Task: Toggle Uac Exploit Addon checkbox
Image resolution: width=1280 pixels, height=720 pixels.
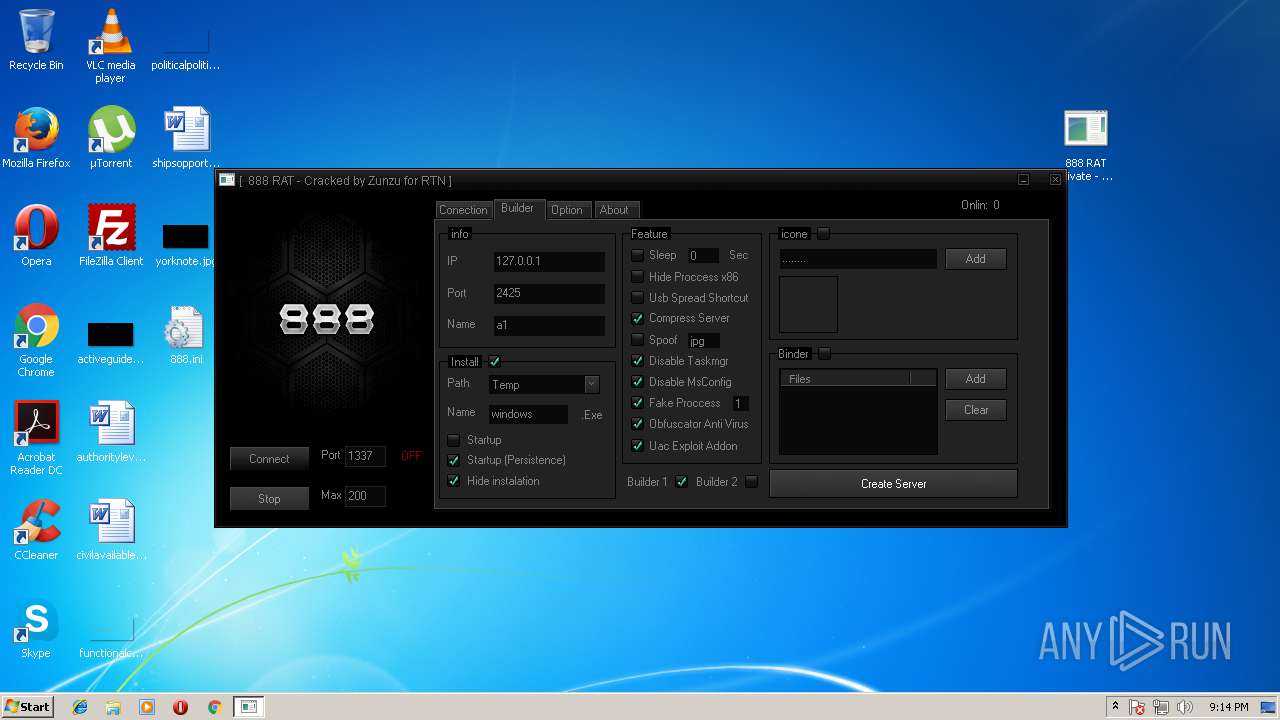Action: [637, 446]
